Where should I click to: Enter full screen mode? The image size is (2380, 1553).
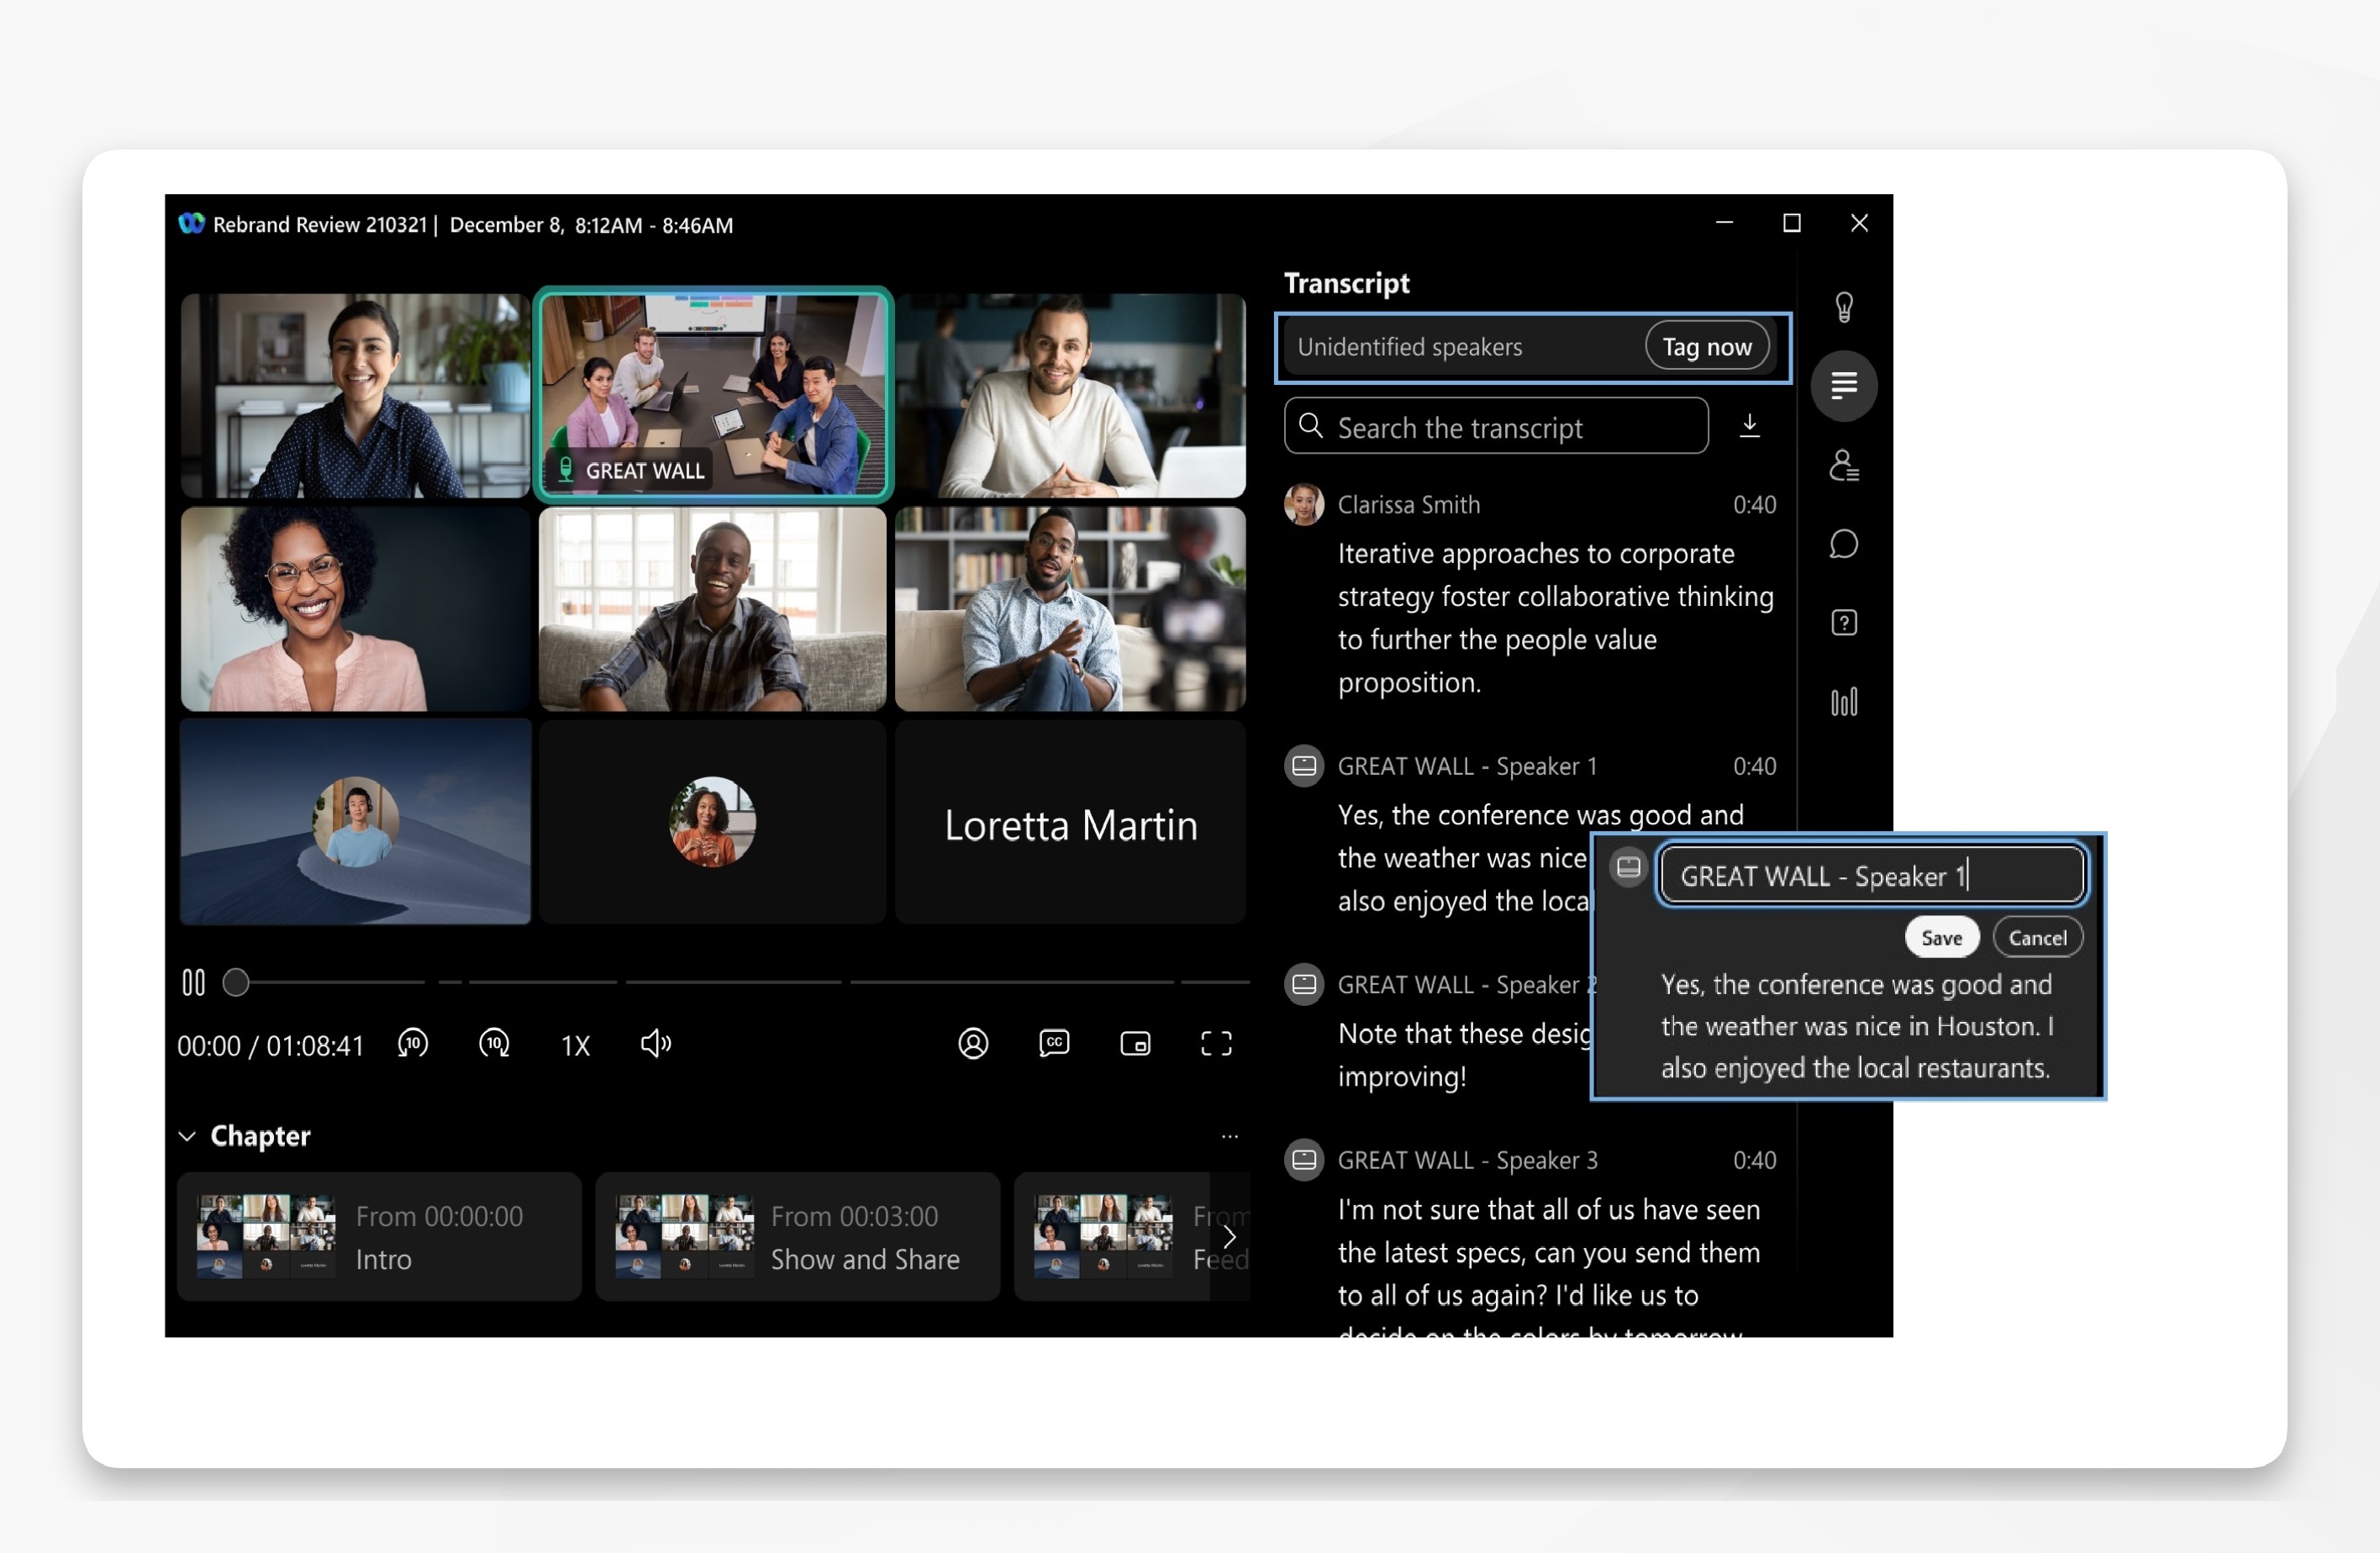pos(1216,1044)
